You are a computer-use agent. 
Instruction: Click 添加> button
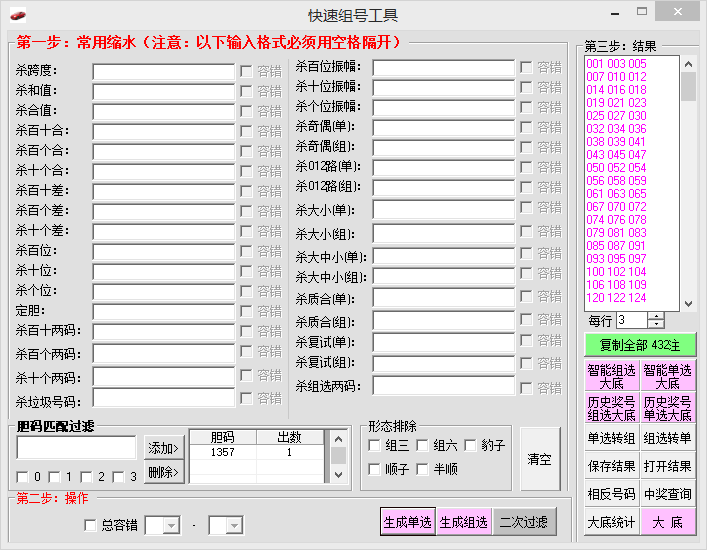click(x=164, y=448)
